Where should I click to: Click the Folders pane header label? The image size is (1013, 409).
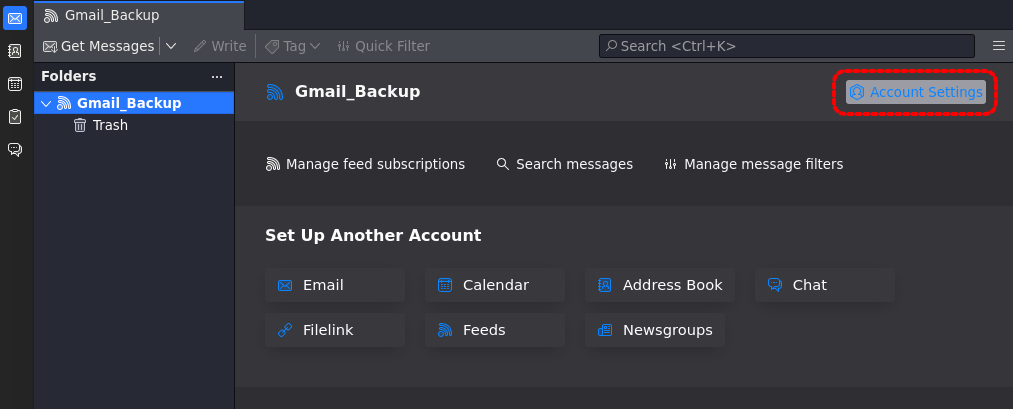click(x=68, y=76)
